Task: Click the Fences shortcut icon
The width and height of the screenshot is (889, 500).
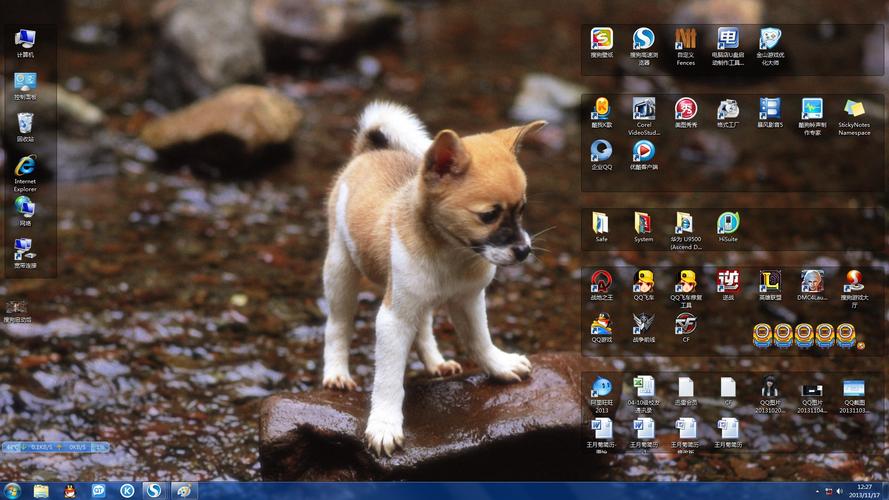Action: (686, 40)
